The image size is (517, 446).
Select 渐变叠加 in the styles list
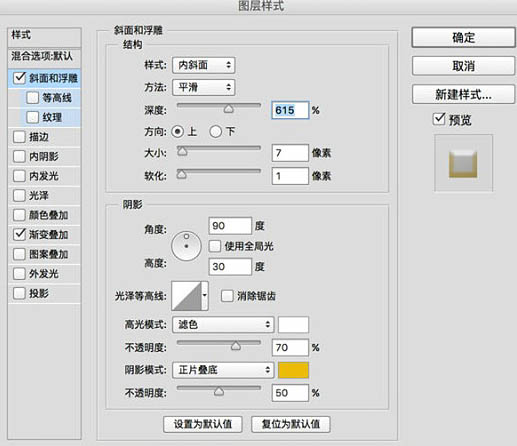[44, 235]
